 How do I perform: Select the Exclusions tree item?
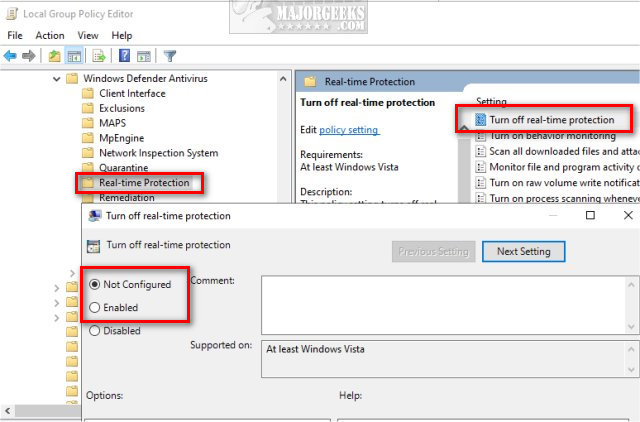coord(122,108)
